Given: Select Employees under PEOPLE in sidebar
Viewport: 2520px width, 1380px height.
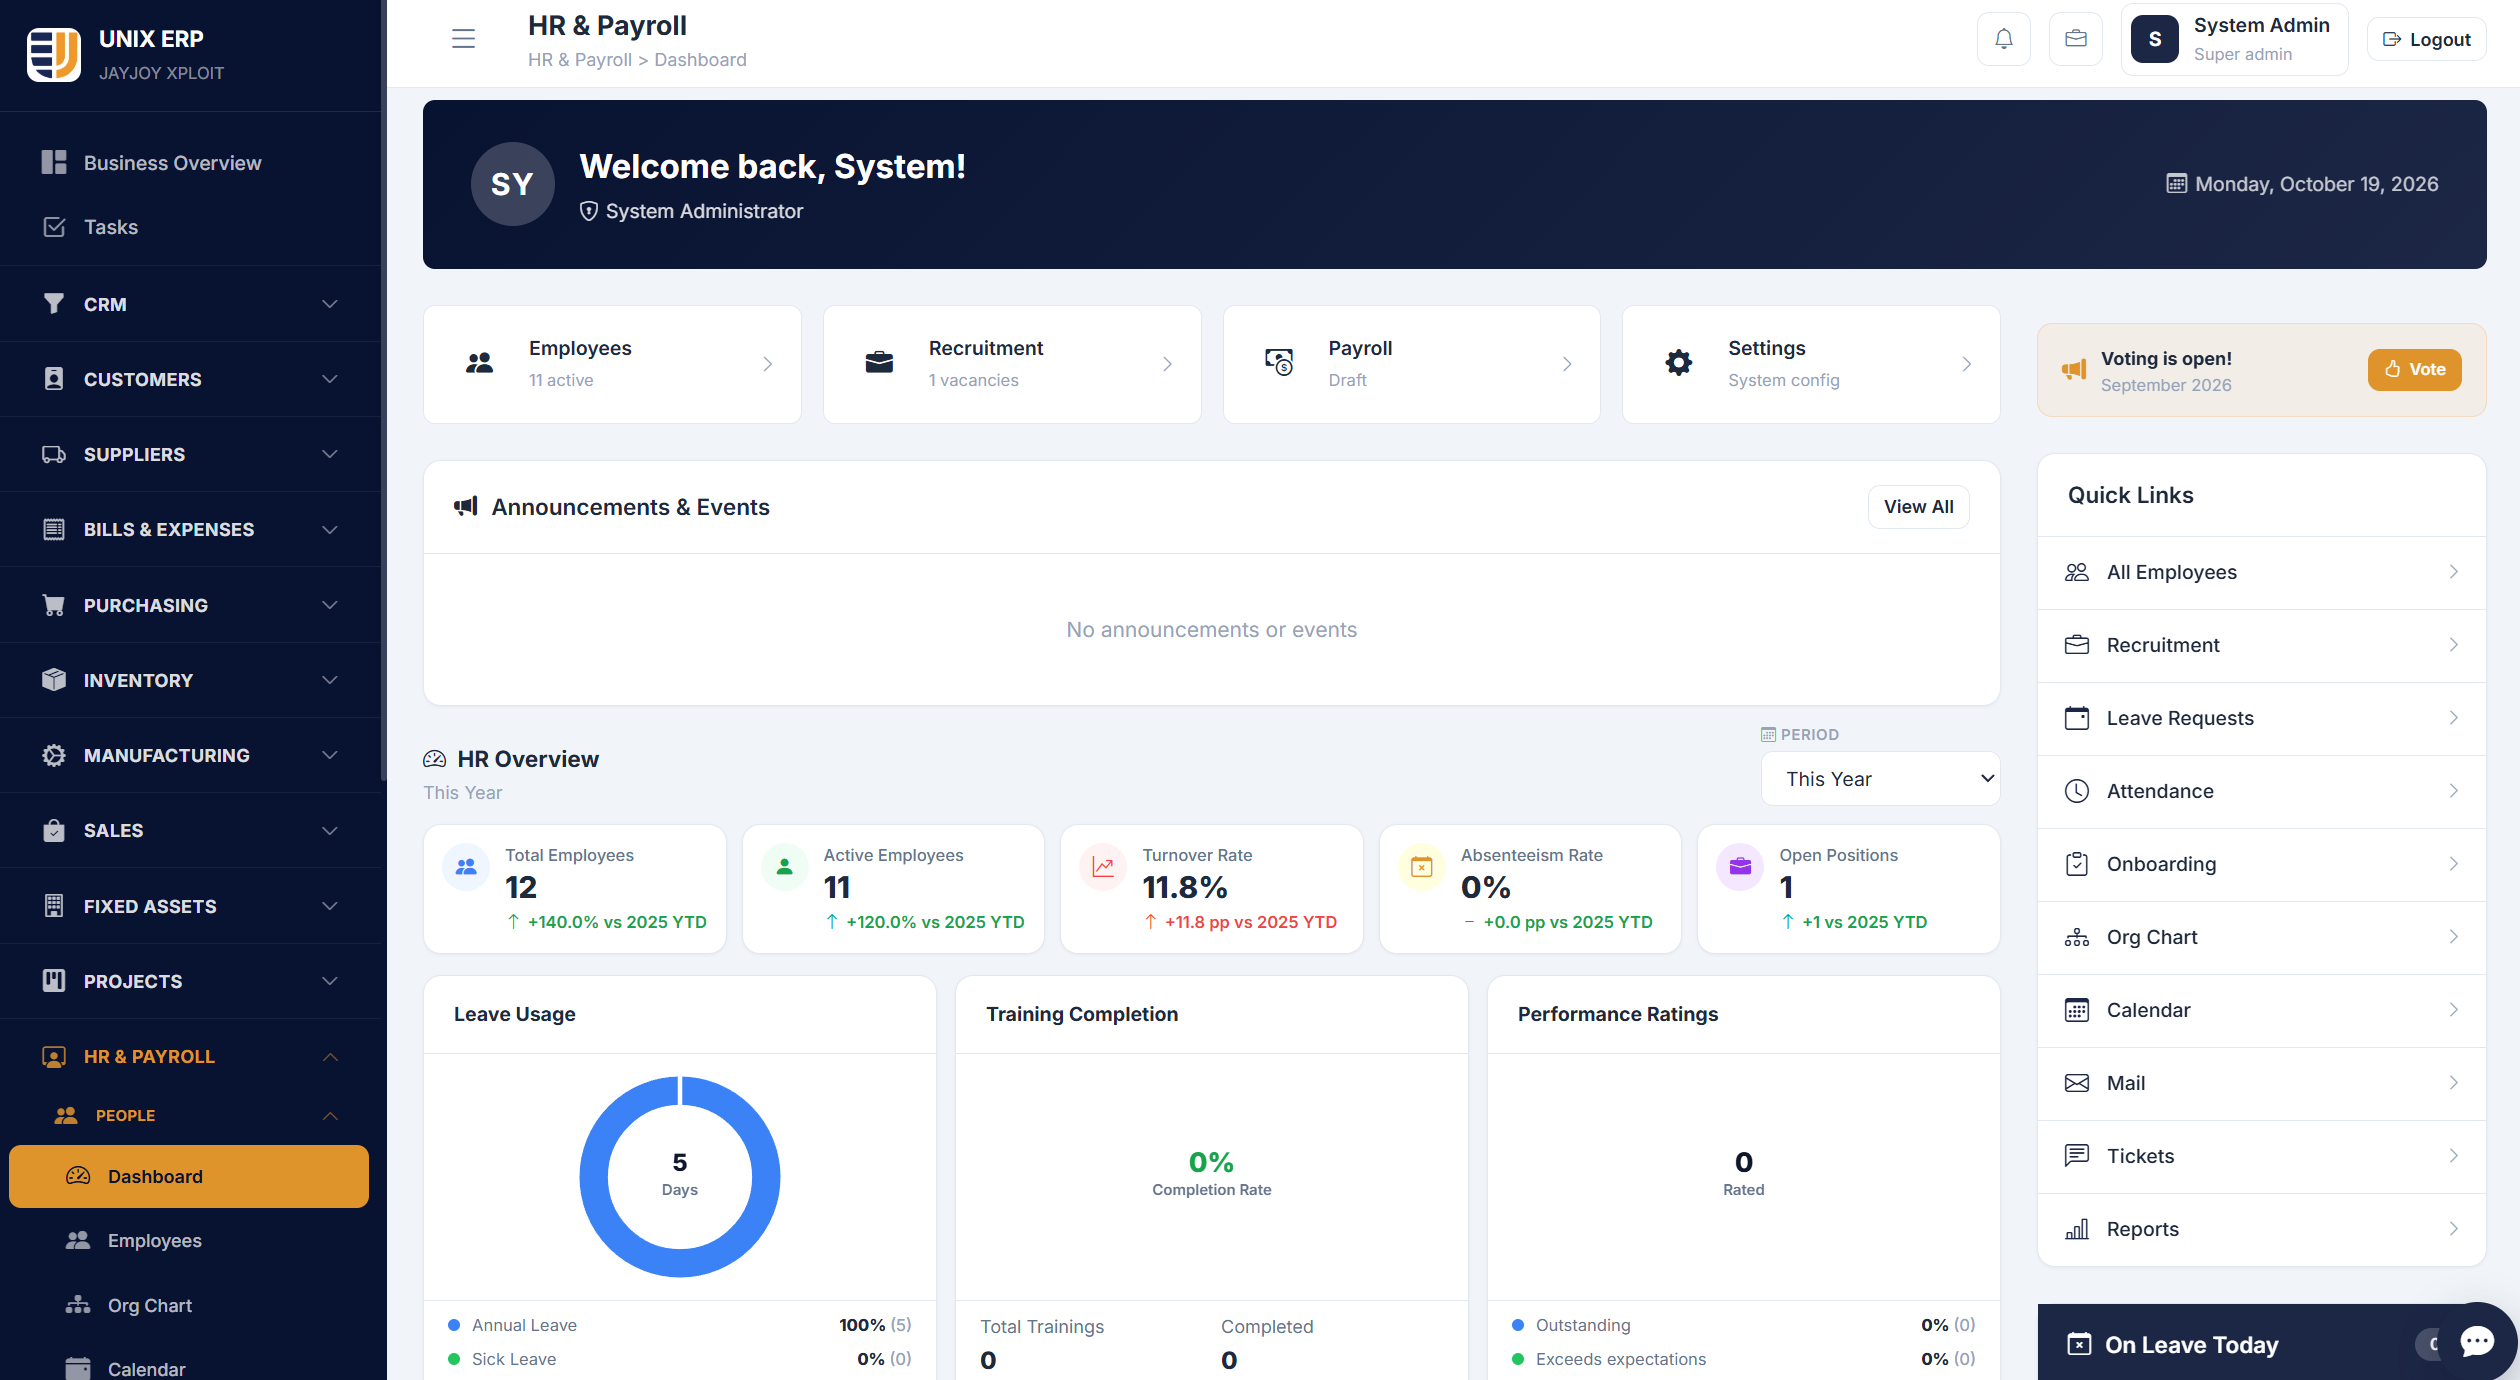Looking at the screenshot, I should coord(190,1241).
